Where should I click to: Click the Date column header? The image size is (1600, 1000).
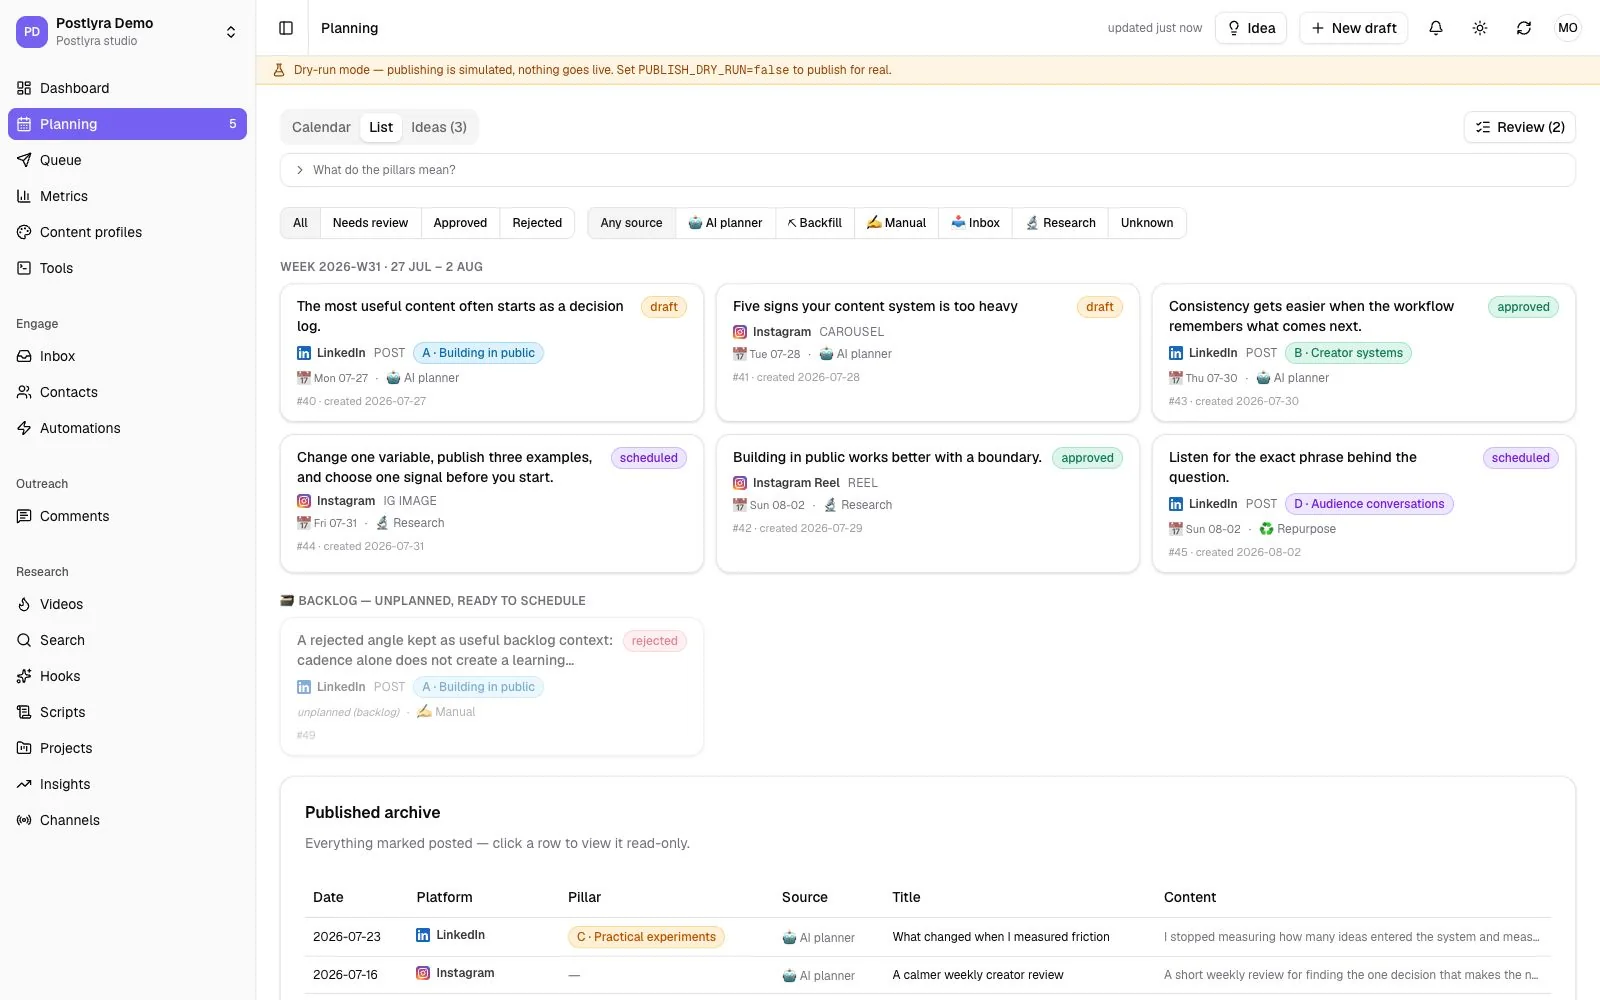(328, 897)
